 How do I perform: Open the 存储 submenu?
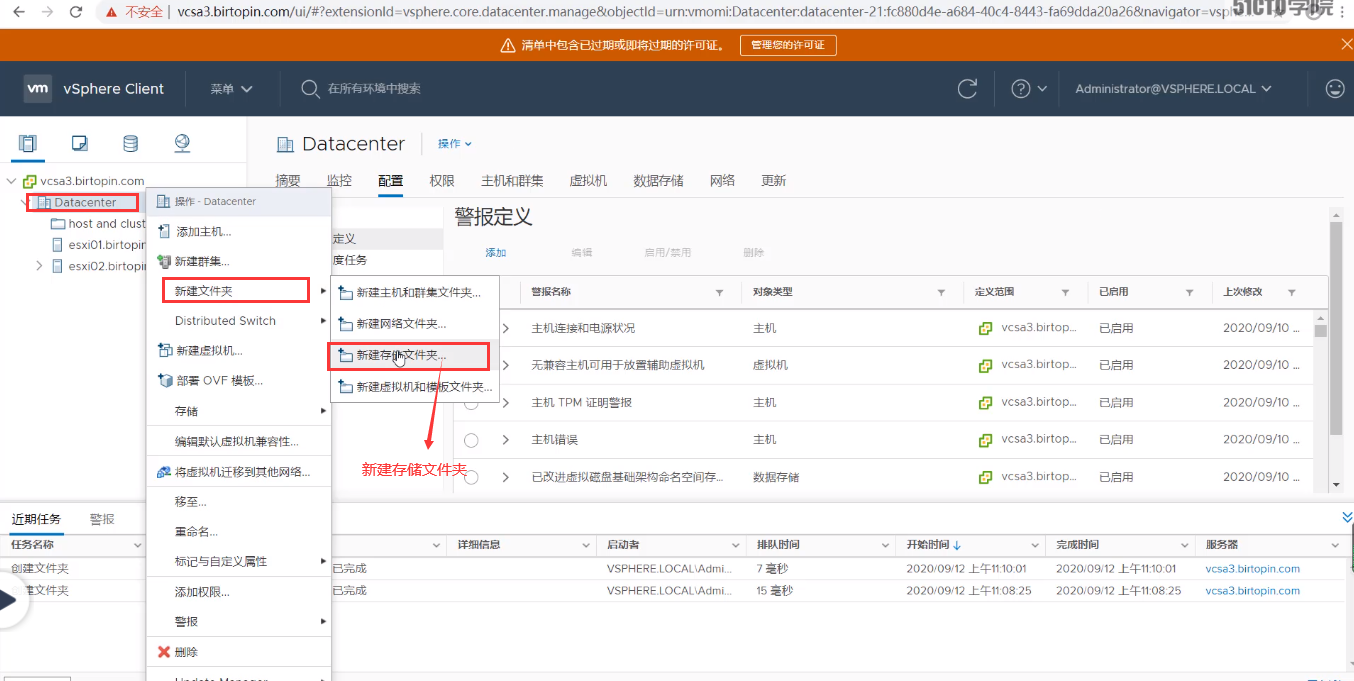click(x=239, y=411)
